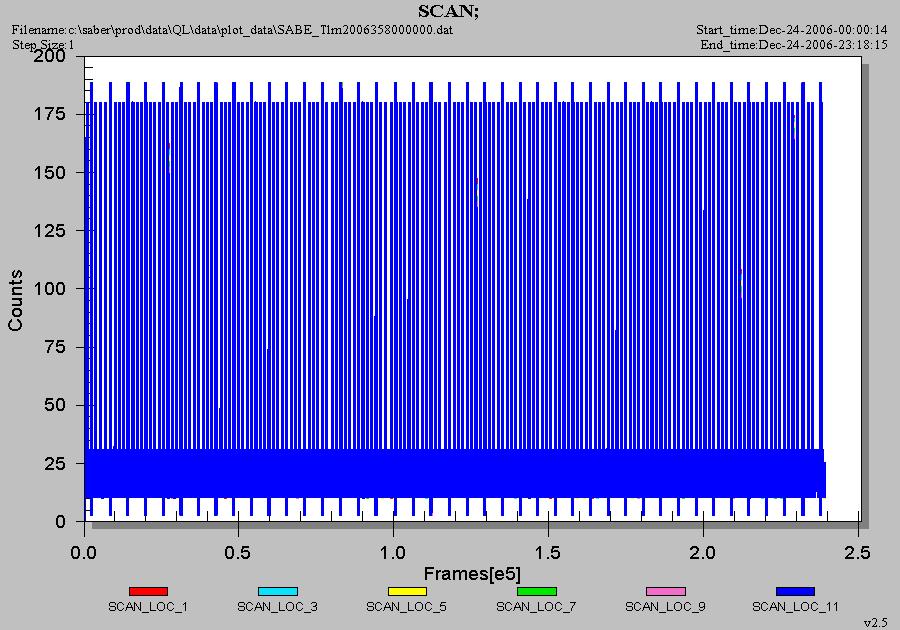Click the v2.5 version label
This screenshot has width=900, height=630.
point(875,623)
